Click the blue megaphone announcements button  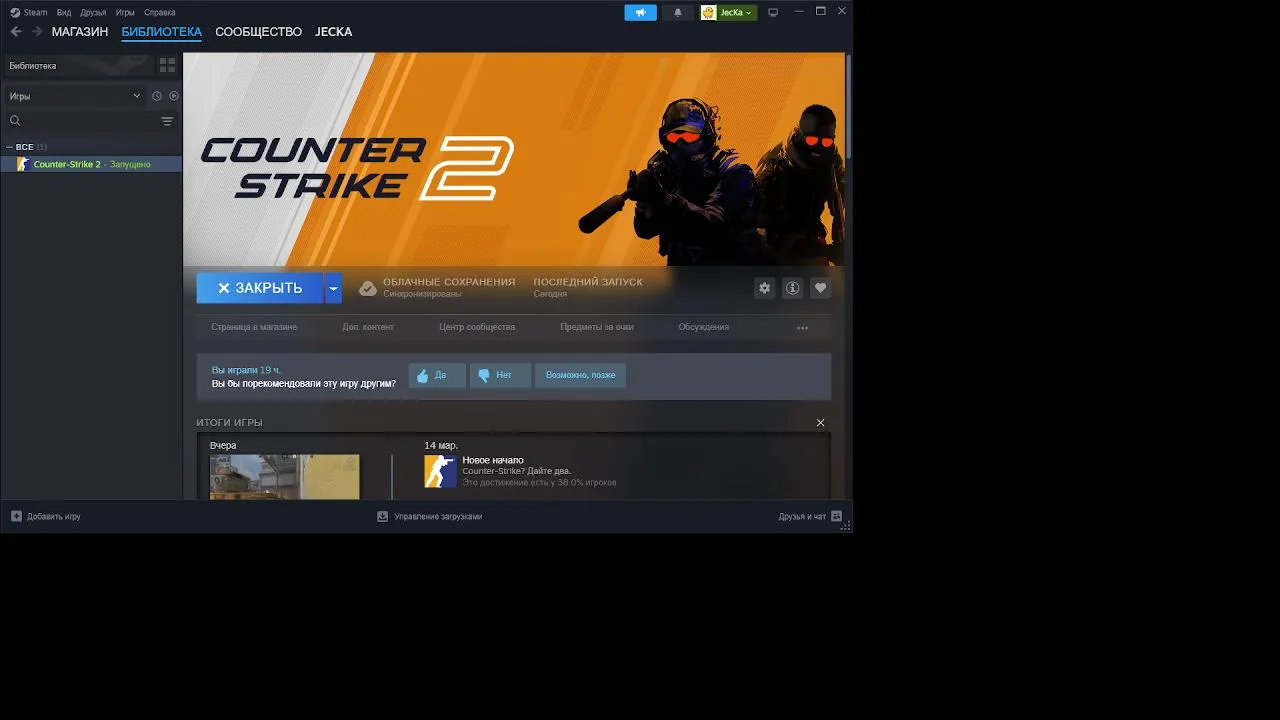click(640, 12)
